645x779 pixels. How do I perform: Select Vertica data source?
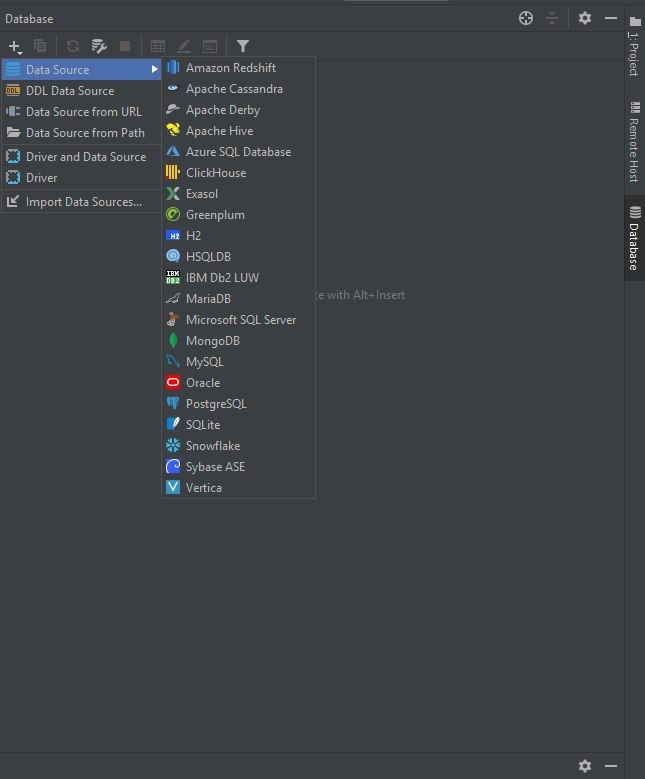click(x=239, y=487)
